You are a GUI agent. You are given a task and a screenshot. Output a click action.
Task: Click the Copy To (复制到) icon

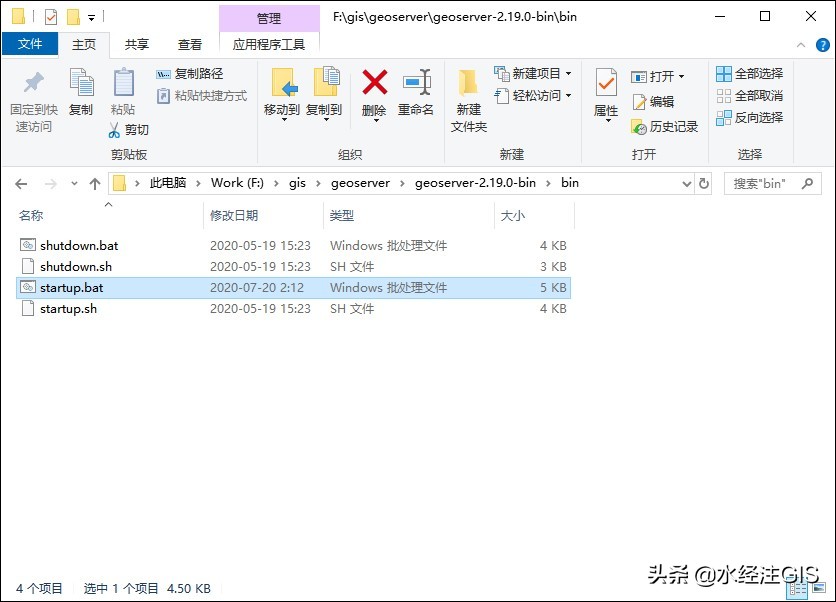(x=325, y=82)
